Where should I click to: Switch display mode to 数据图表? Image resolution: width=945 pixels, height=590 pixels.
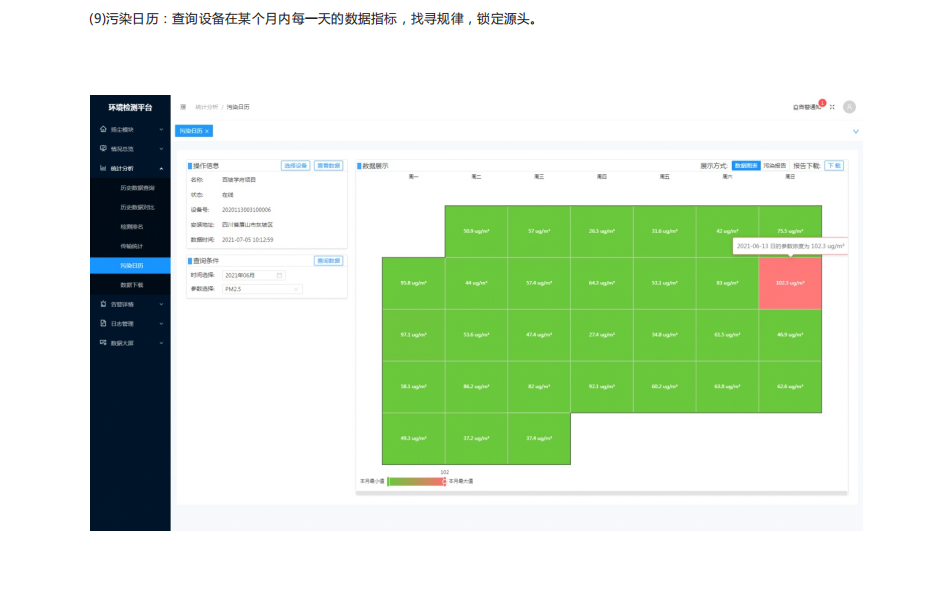(x=745, y=166)
